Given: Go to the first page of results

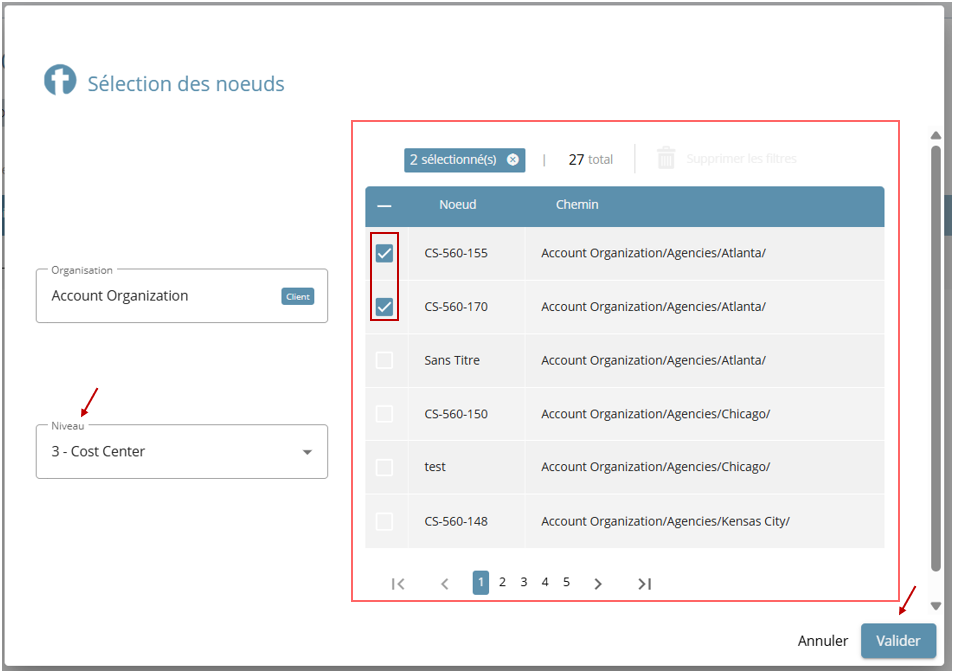Looking at the screenshot, I should [x=398, y=584].
